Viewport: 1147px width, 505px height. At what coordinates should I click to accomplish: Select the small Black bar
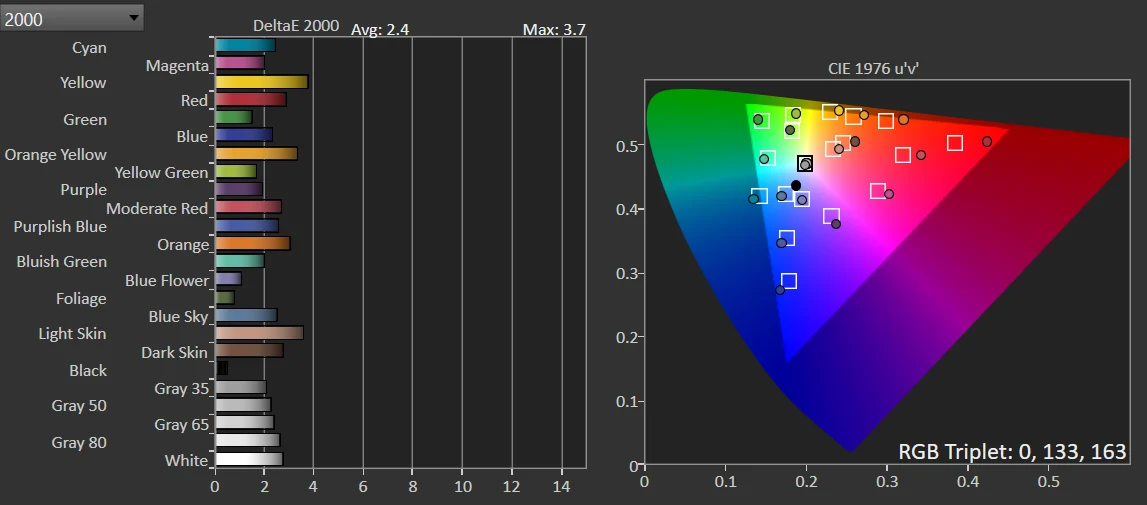[222, 368]
